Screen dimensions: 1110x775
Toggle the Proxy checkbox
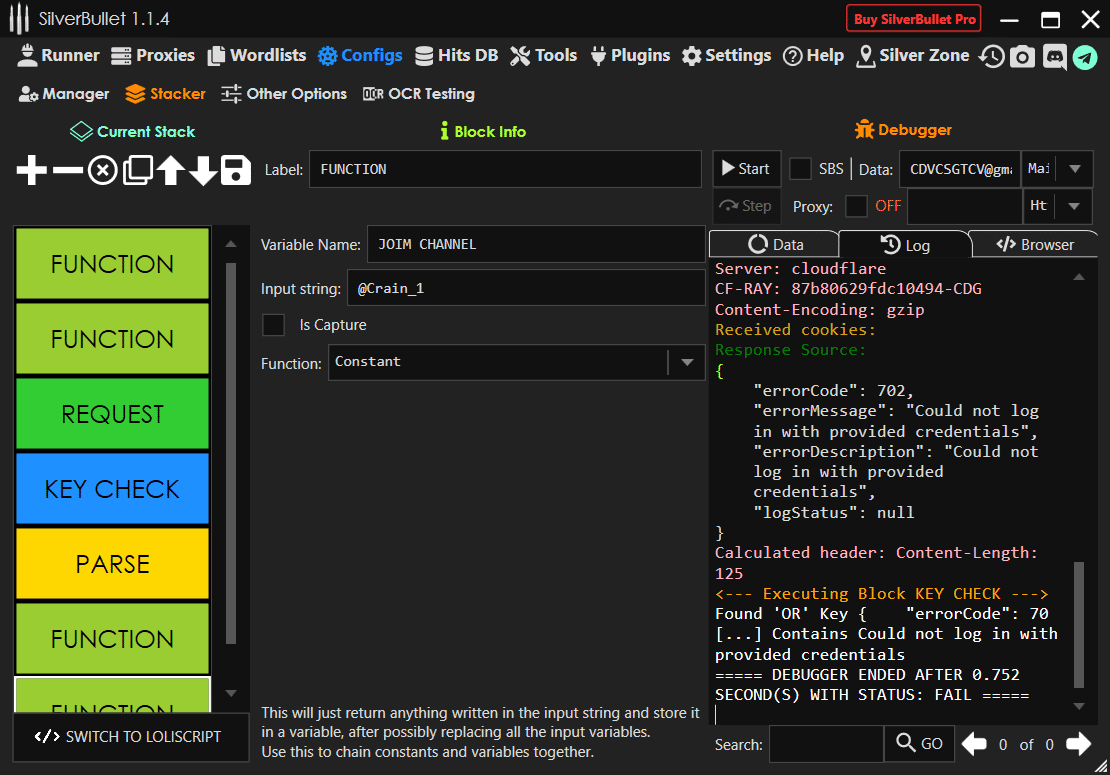point(856,206)
